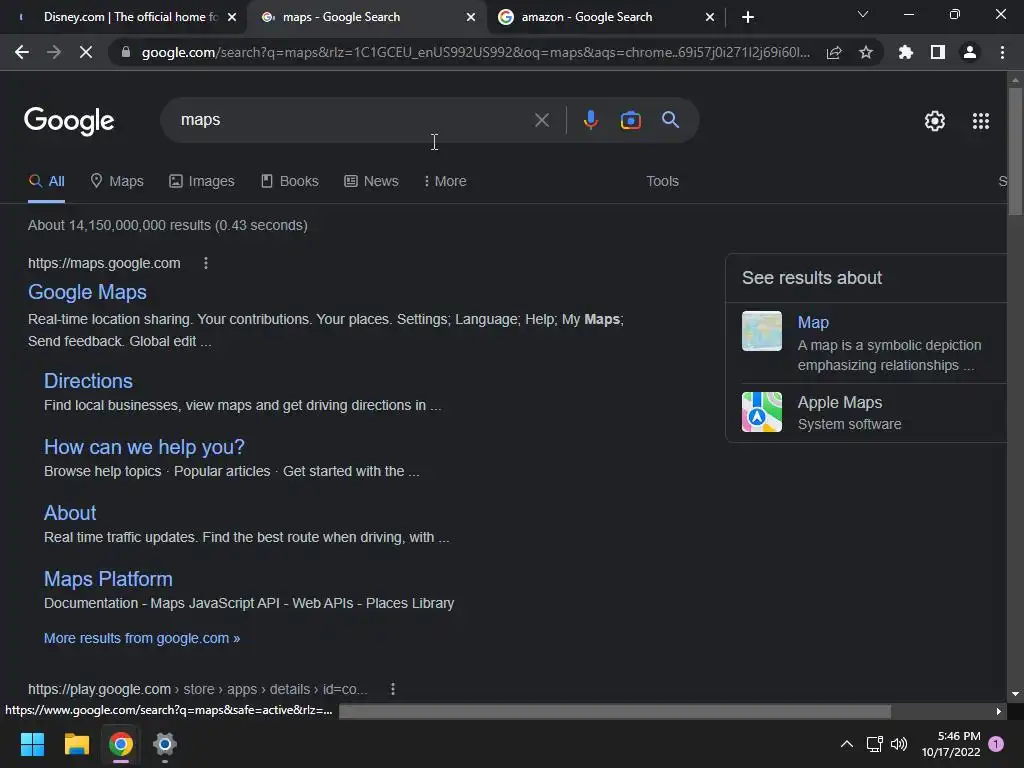Viewport: 1024px width, 768px height.
Task: Start voice search with the microphone icon
Action: click(590, 120)
